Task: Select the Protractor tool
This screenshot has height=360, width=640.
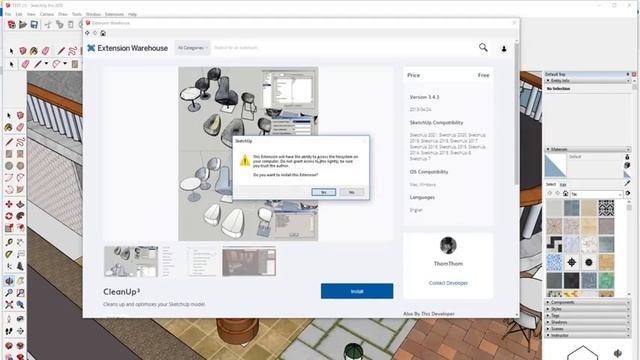Action: click(x=9, y=254)
